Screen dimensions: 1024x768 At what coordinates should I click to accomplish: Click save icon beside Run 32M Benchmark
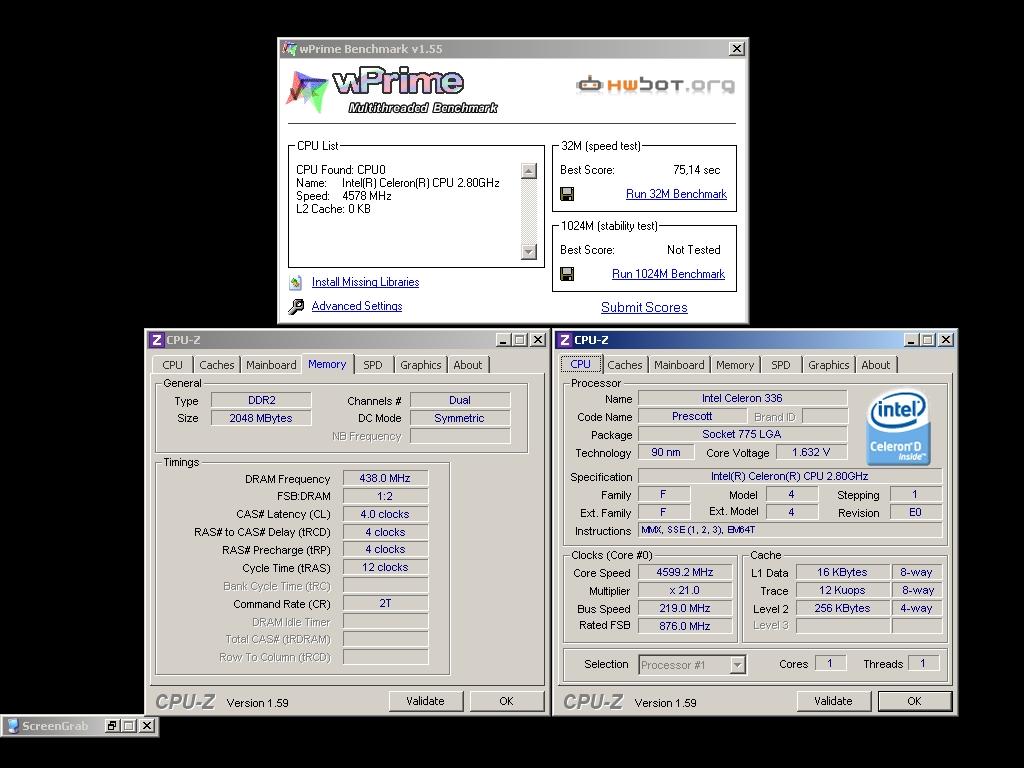(567, 194)
